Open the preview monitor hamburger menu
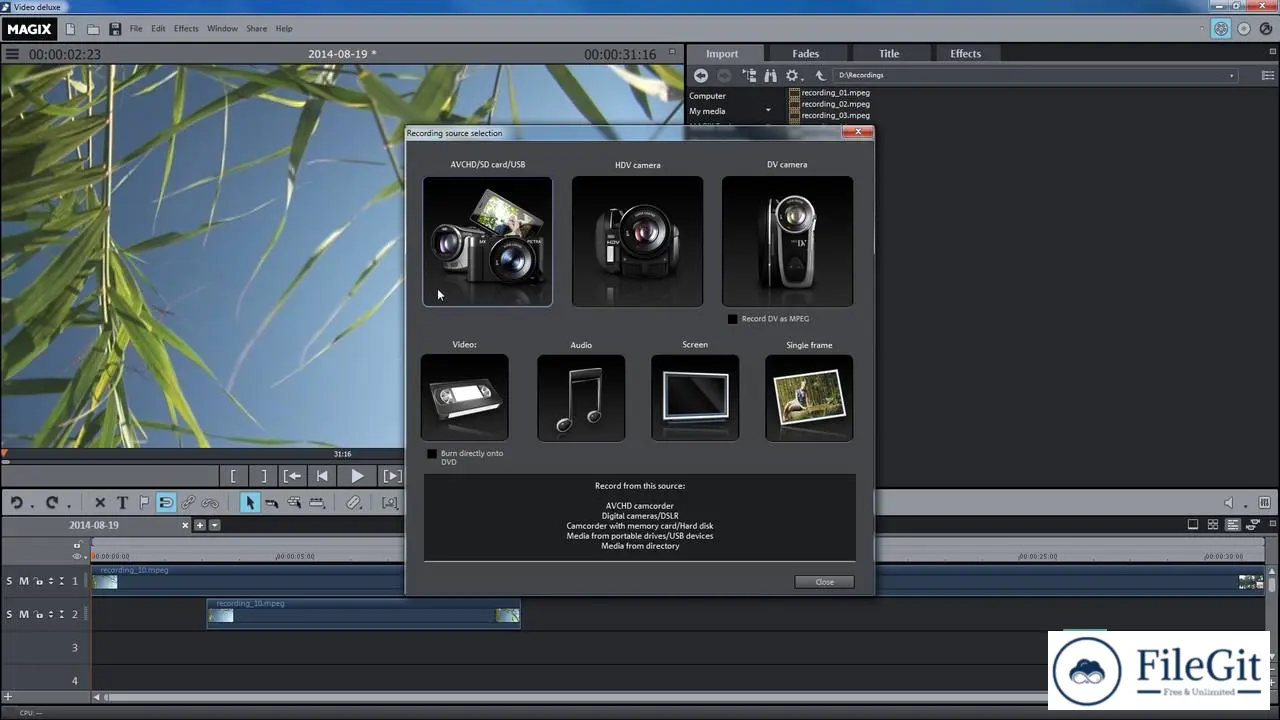 (x=13, y=54)
